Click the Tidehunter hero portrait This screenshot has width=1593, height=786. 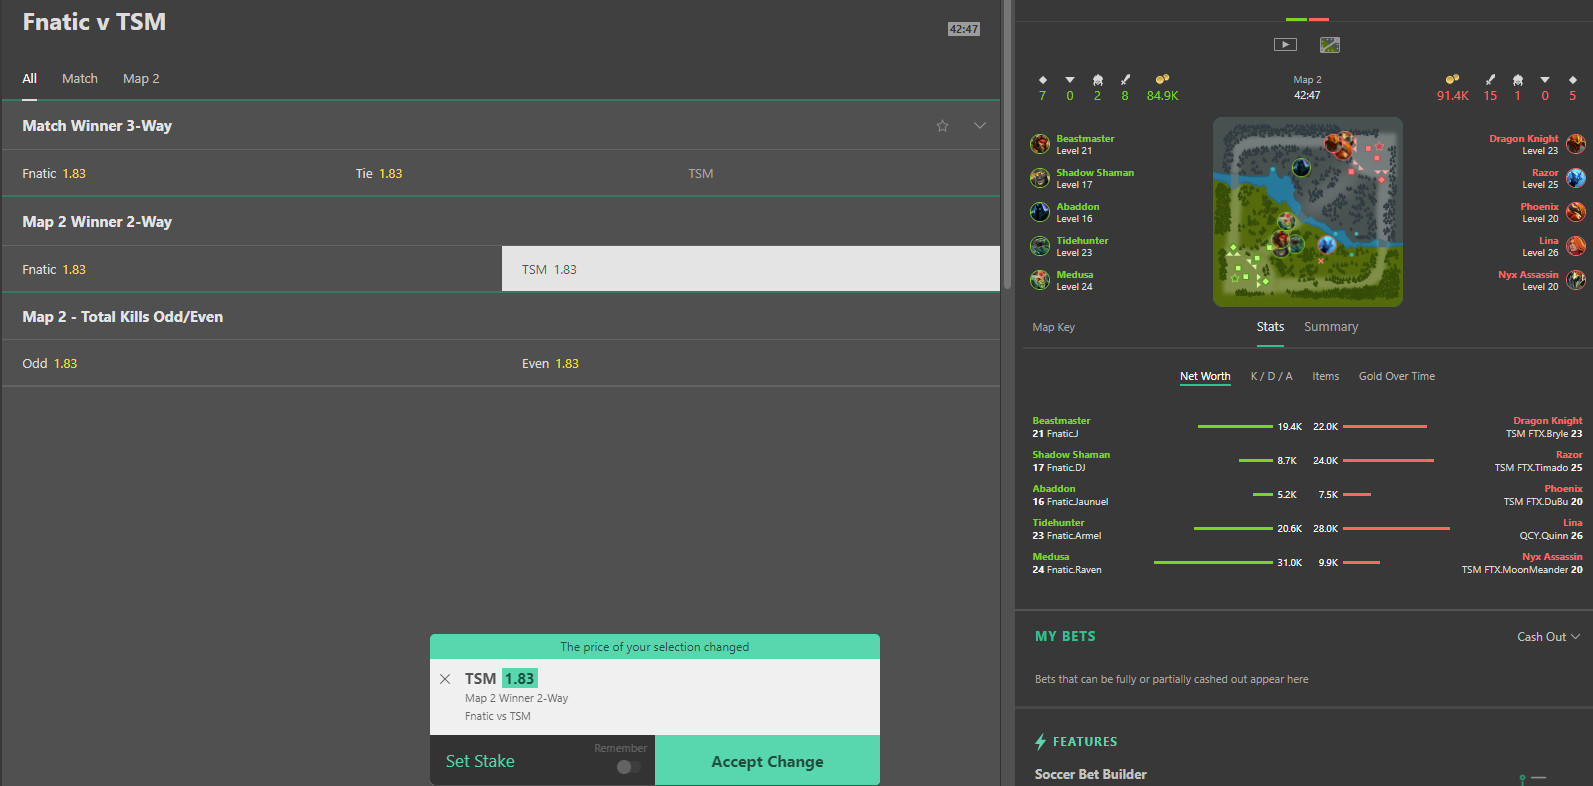click(1040, 246)
